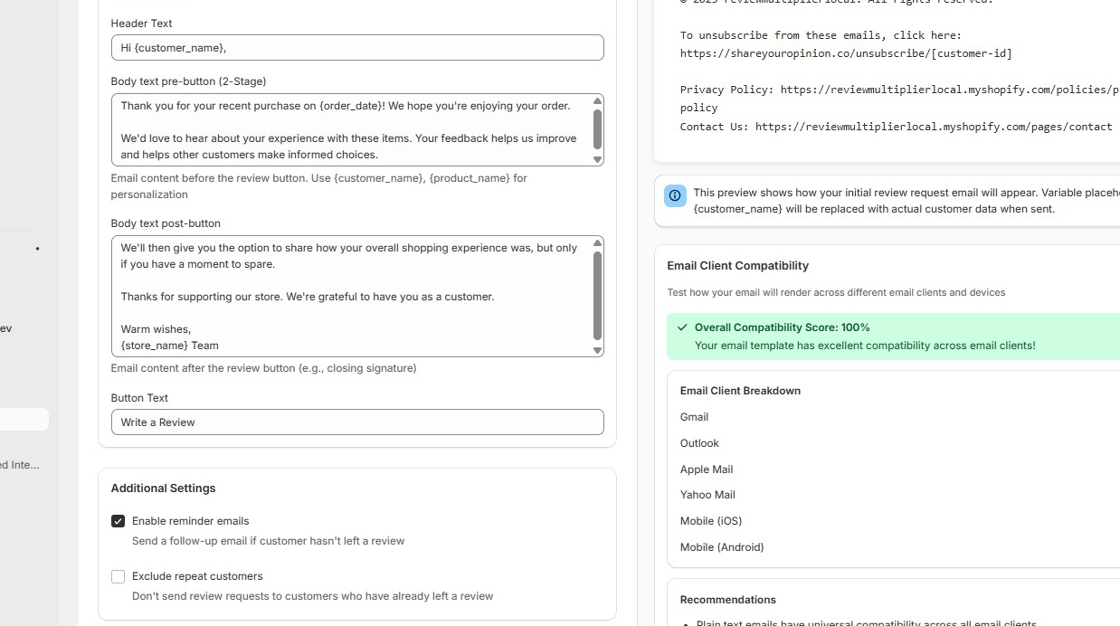Click the green checkmark on the compatibility score
This screenshot has height=626, width=1120.
pyautogui.click(x=681, y=327)
